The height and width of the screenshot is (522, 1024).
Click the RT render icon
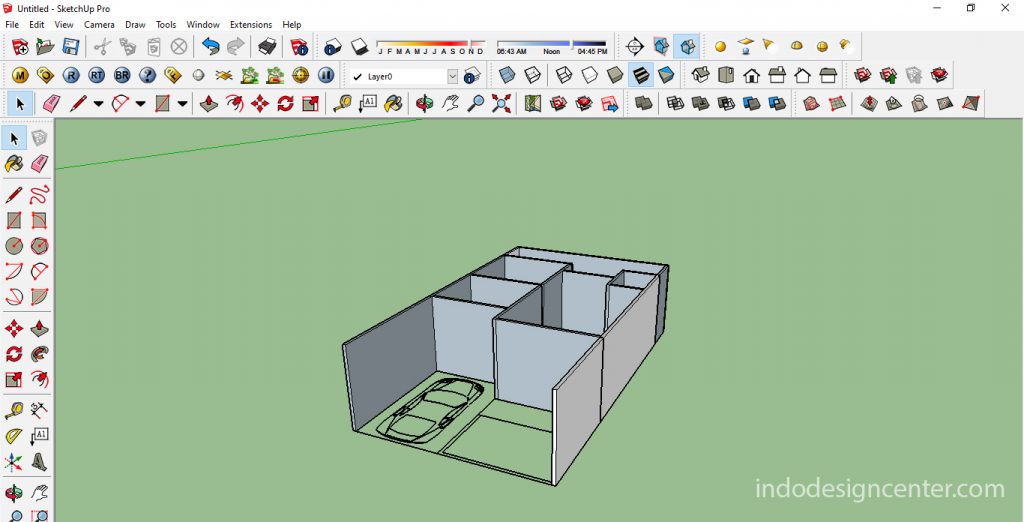pyautogui.click(x=97, y=75)
